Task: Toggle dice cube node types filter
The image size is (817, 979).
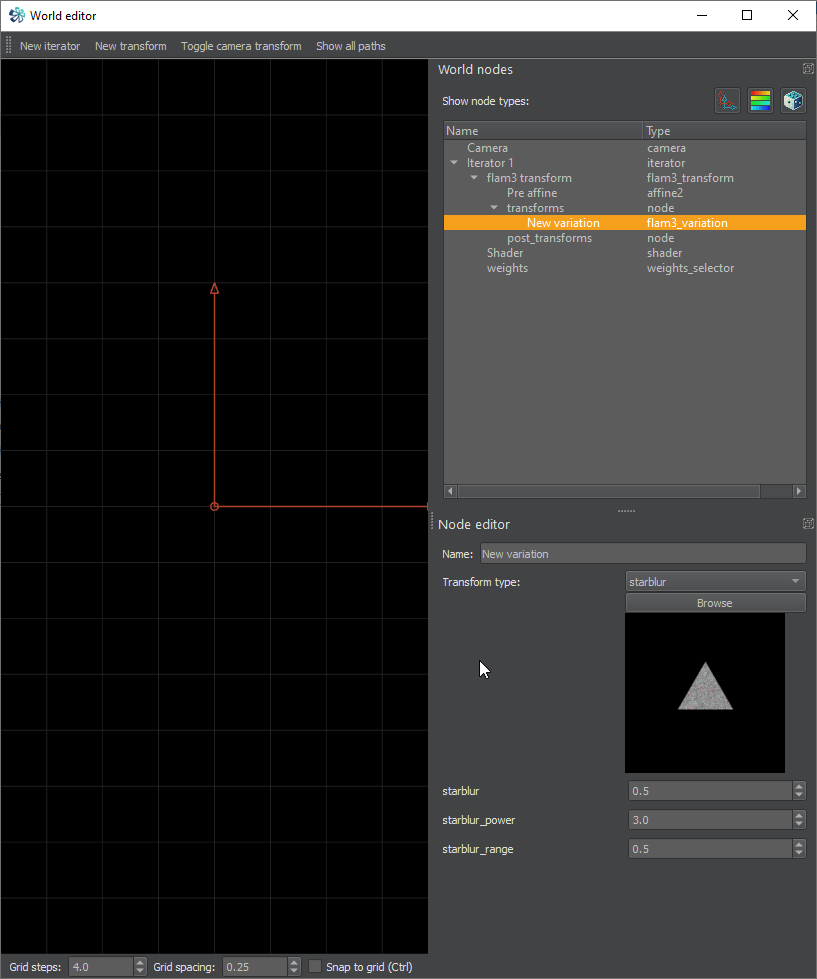Action: 793,101
